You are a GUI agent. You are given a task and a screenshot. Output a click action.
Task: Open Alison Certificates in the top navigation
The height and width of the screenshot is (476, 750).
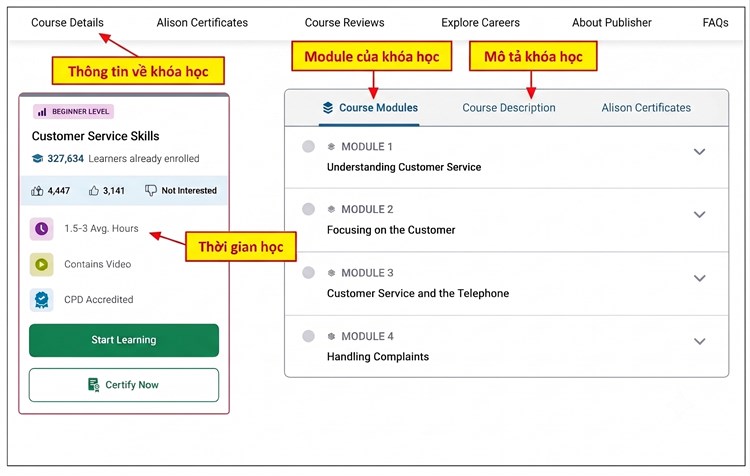click(x=202, y=22)
